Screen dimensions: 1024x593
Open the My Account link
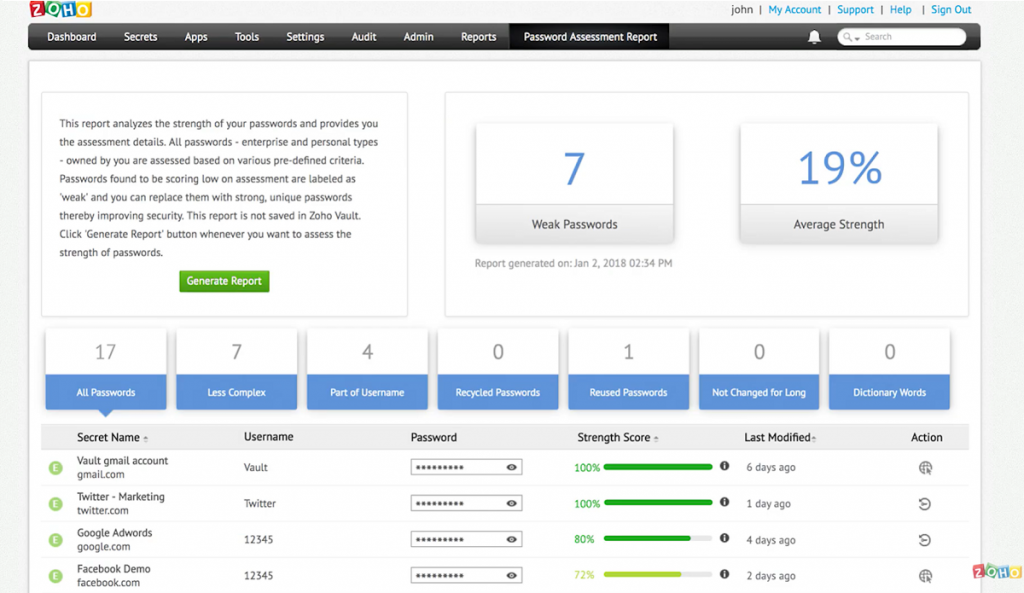(794, 10)
